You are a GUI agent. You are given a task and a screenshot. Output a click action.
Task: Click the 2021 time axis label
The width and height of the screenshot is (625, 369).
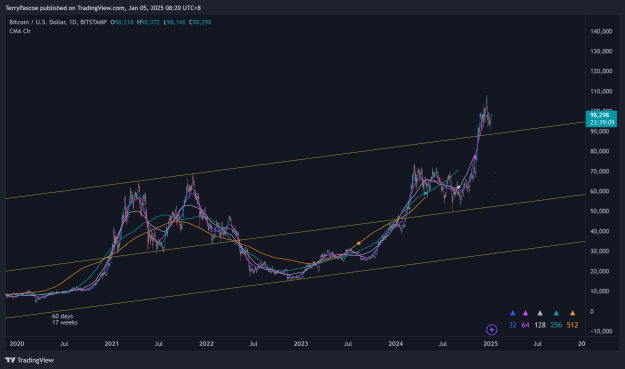[x=112, y=344]
